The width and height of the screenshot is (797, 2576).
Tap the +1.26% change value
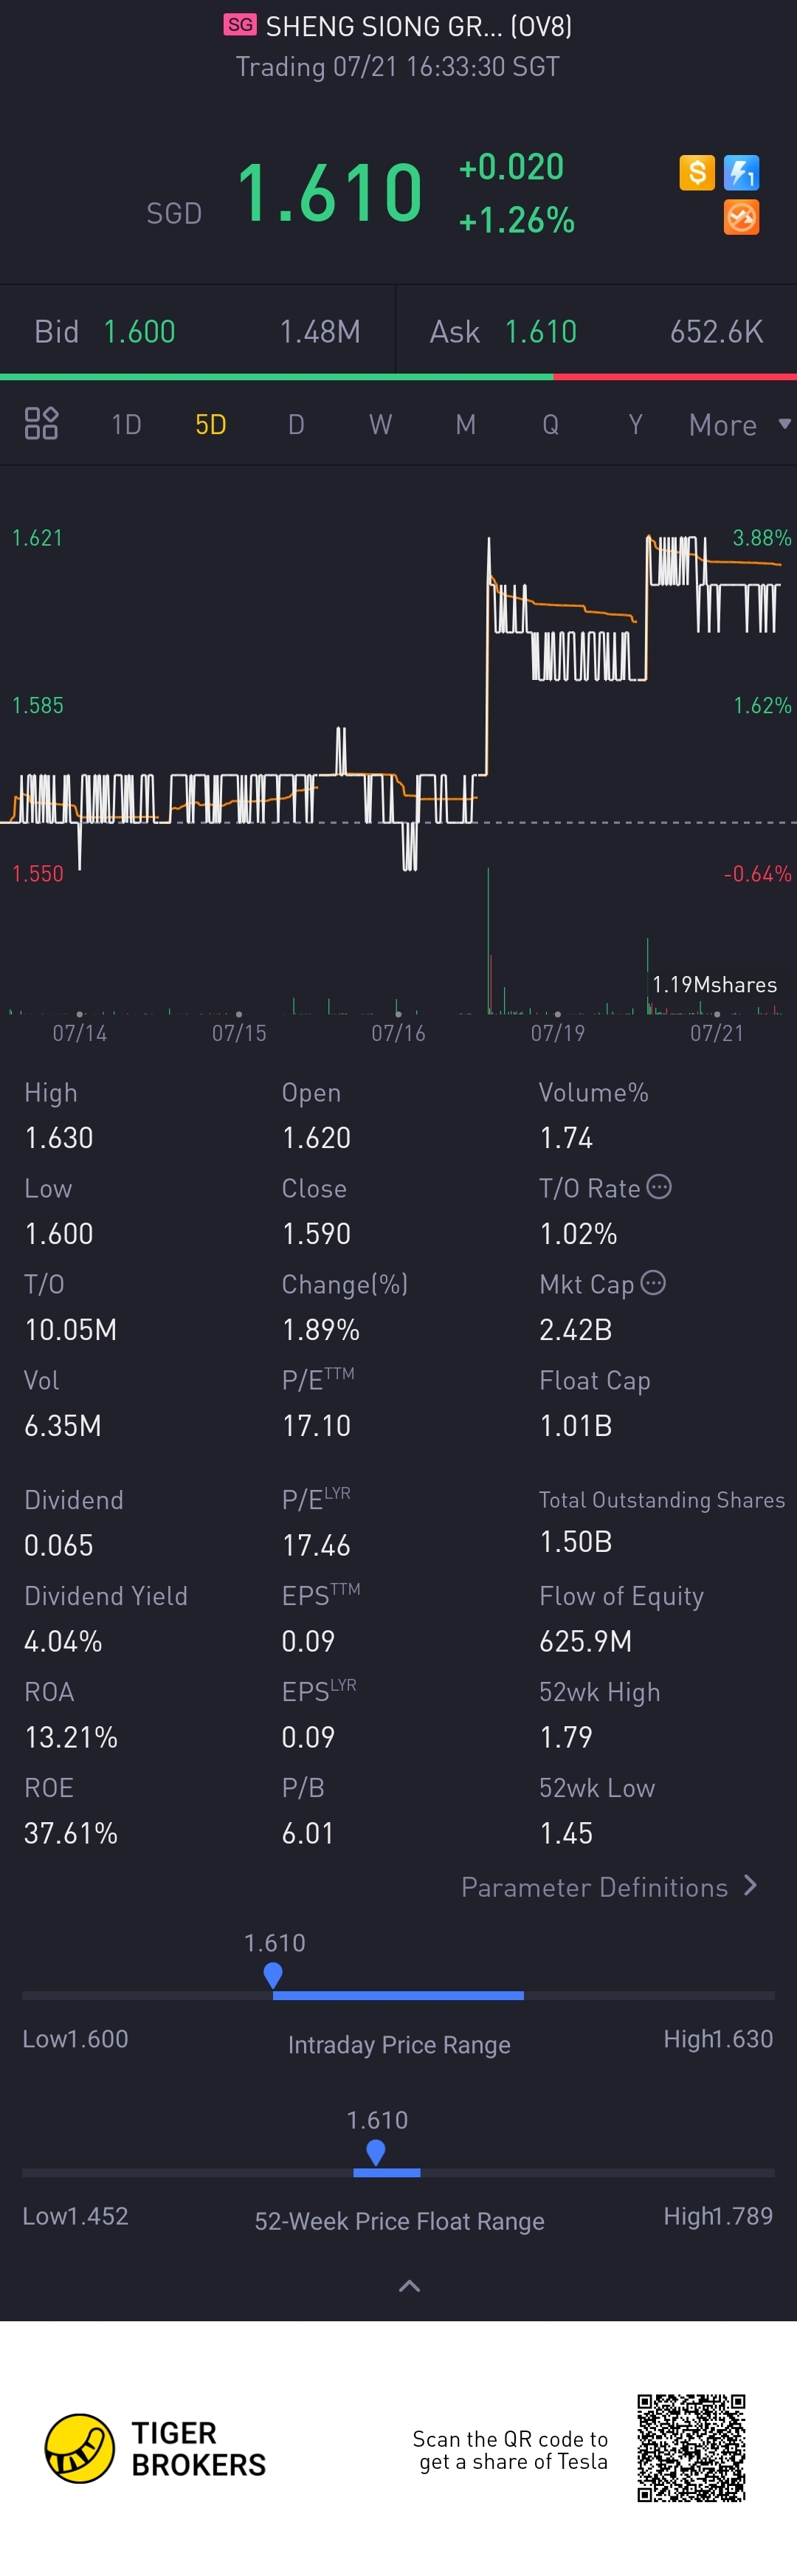[516, 220]
